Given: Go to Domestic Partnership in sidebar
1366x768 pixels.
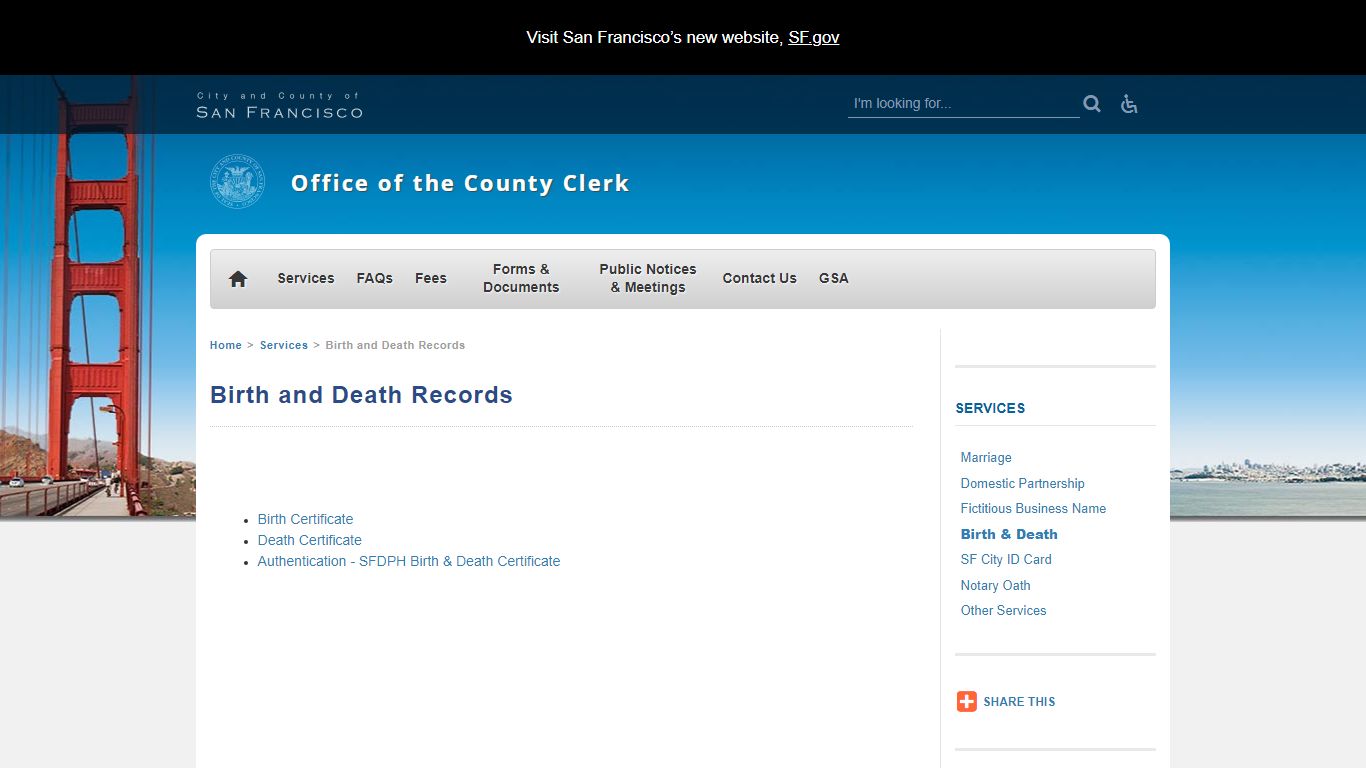Looking at the screenshot, I should 1022,483.
